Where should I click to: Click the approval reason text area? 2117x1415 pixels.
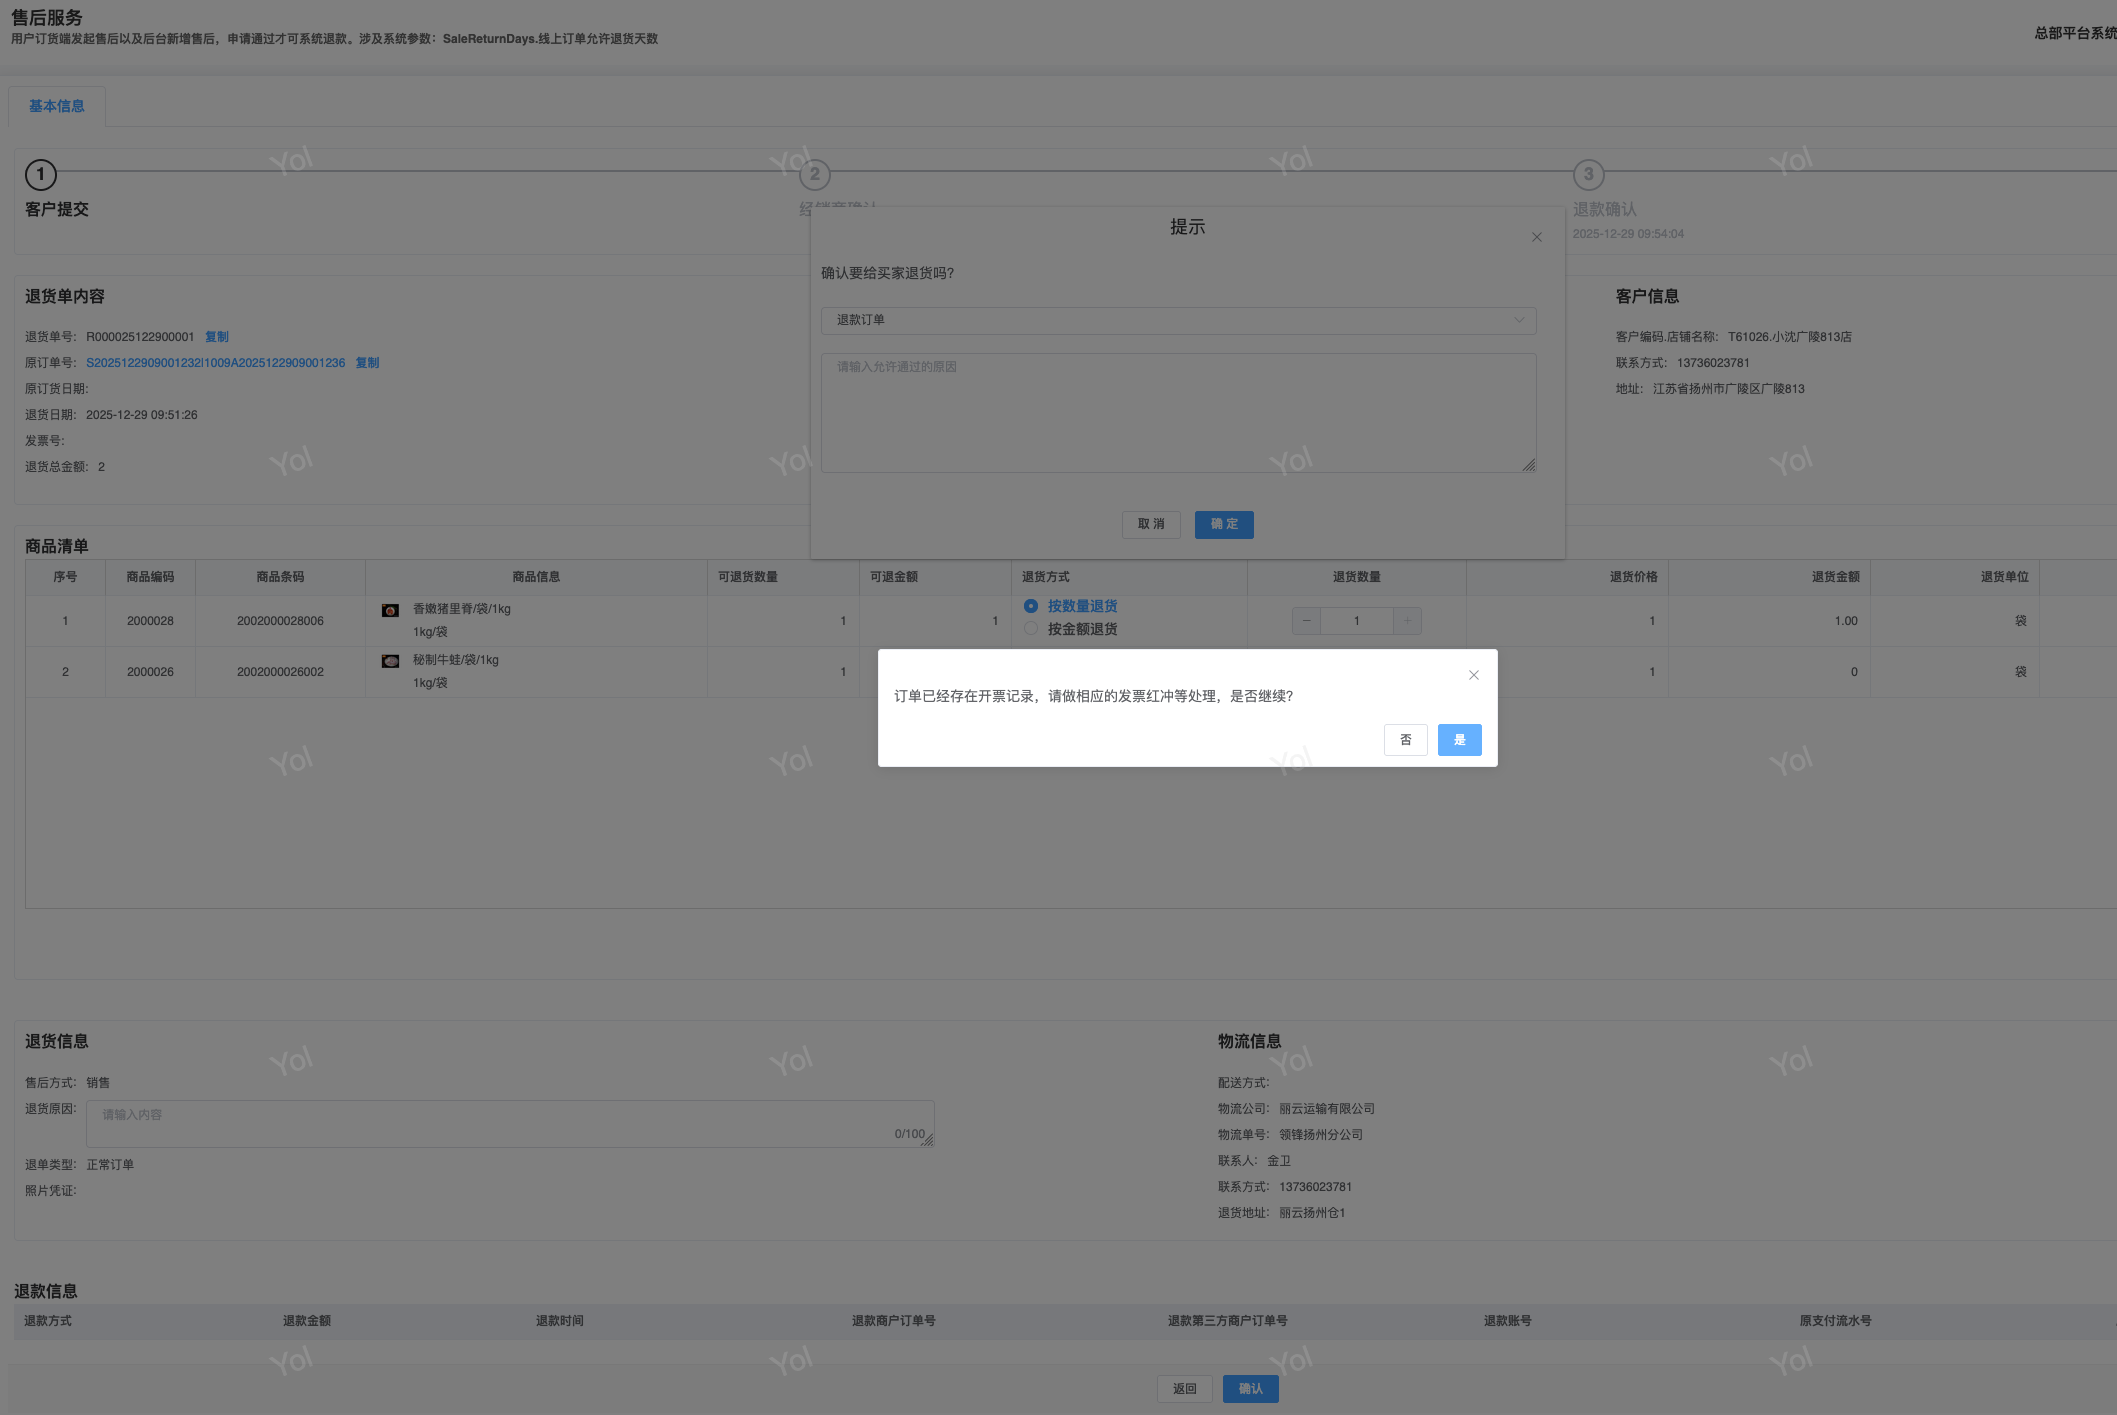[x=1178, y=412]
